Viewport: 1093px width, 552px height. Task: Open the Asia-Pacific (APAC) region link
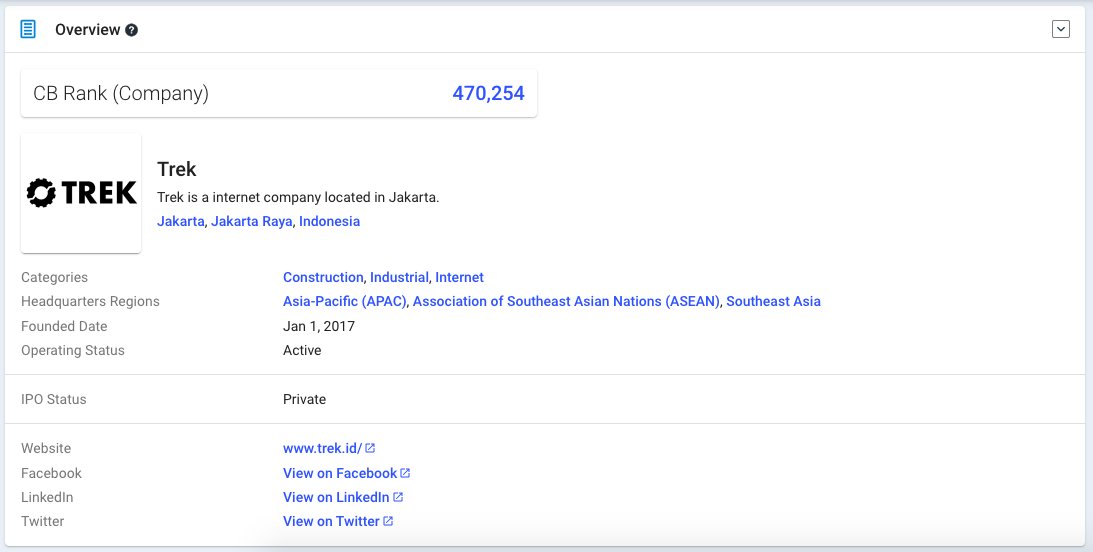pyautogui.click(x=344, y=301)
